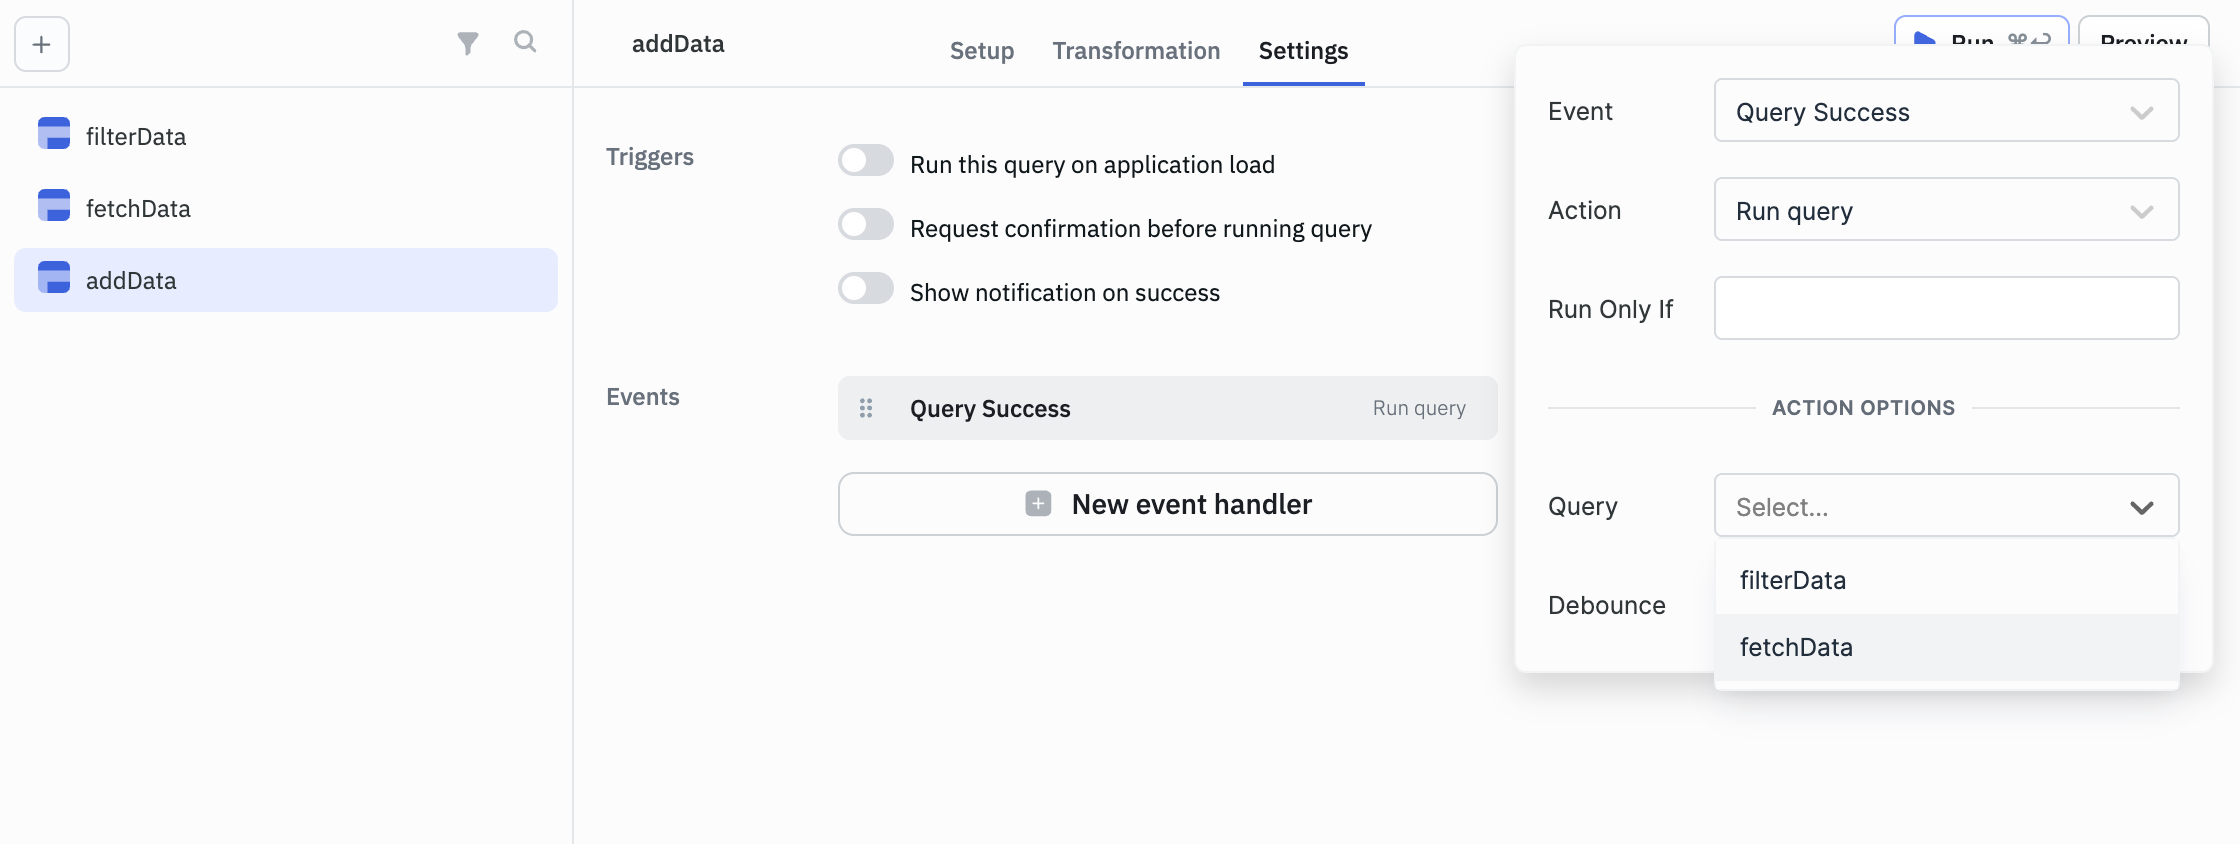This screenshot has height=844, width=2240.
Task: Expand the Action dropdown set to Run query
Action: 1945,210
